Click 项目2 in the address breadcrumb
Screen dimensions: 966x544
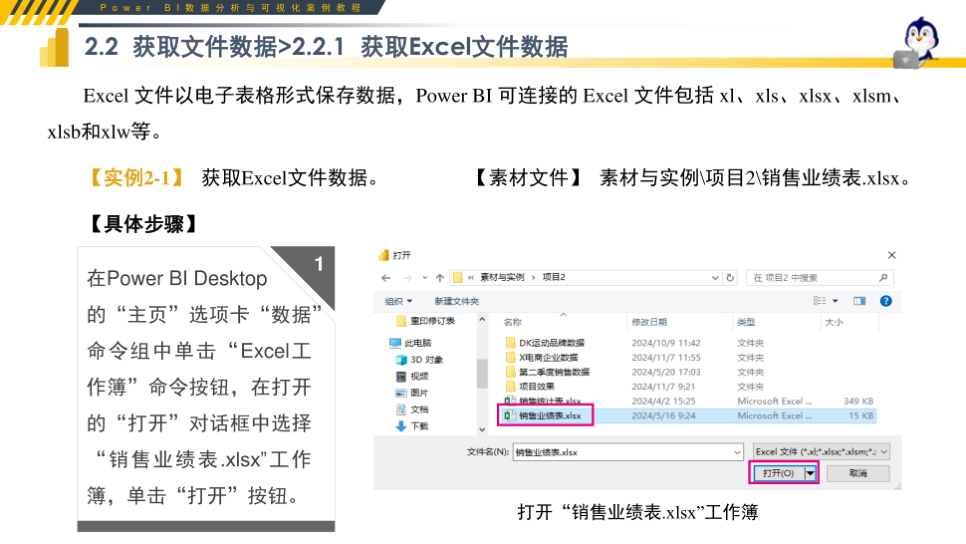coord(554,278)
